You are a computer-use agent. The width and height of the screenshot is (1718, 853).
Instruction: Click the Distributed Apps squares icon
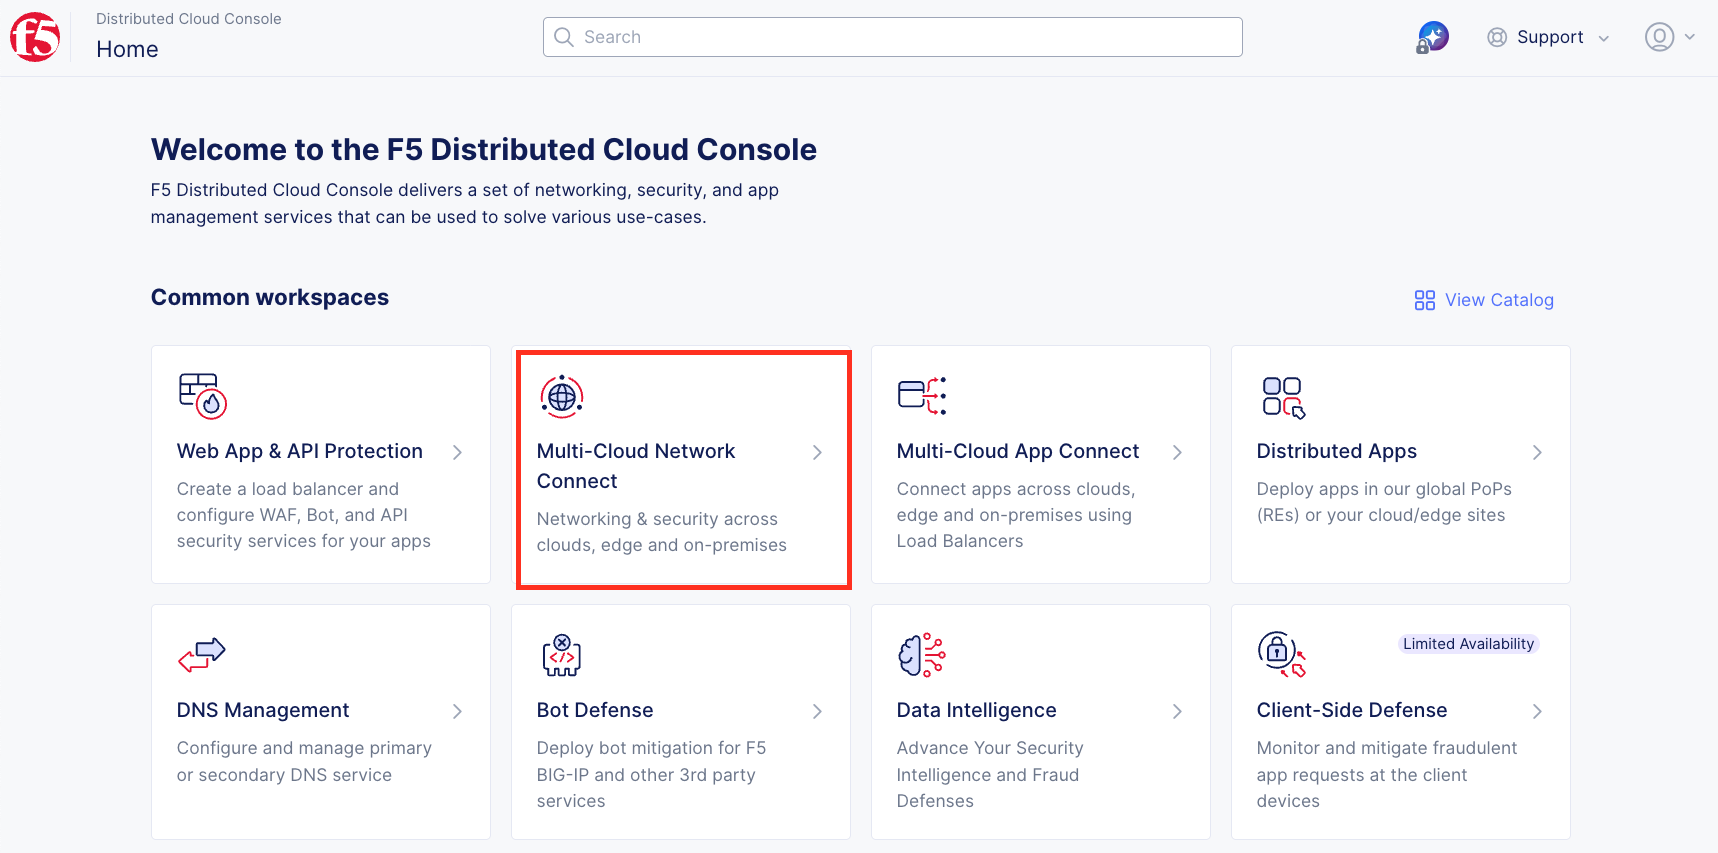point(1284,397)
